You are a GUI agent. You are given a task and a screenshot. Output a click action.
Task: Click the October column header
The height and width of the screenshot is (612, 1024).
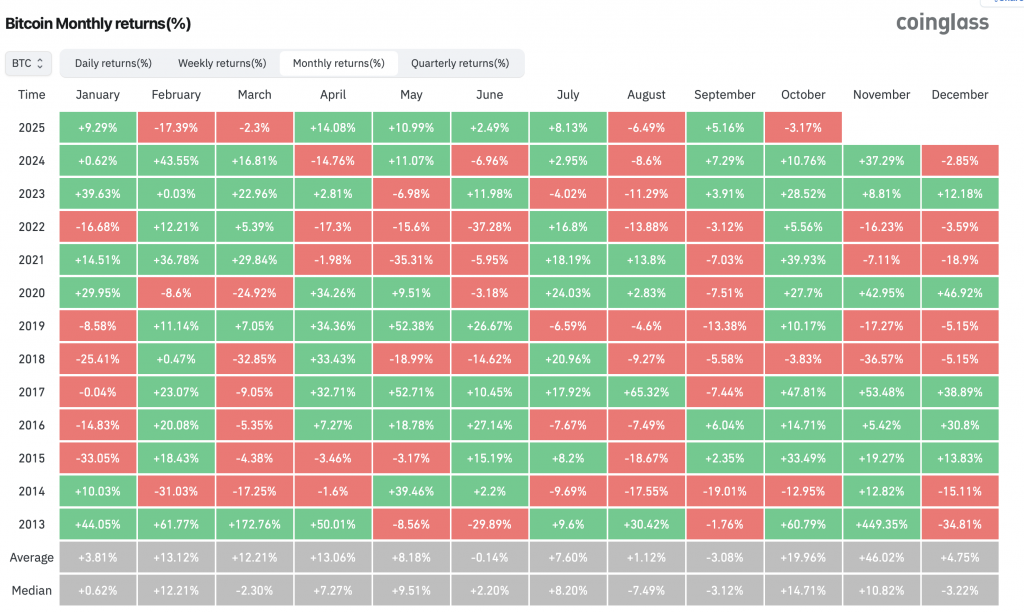point(803,95)
